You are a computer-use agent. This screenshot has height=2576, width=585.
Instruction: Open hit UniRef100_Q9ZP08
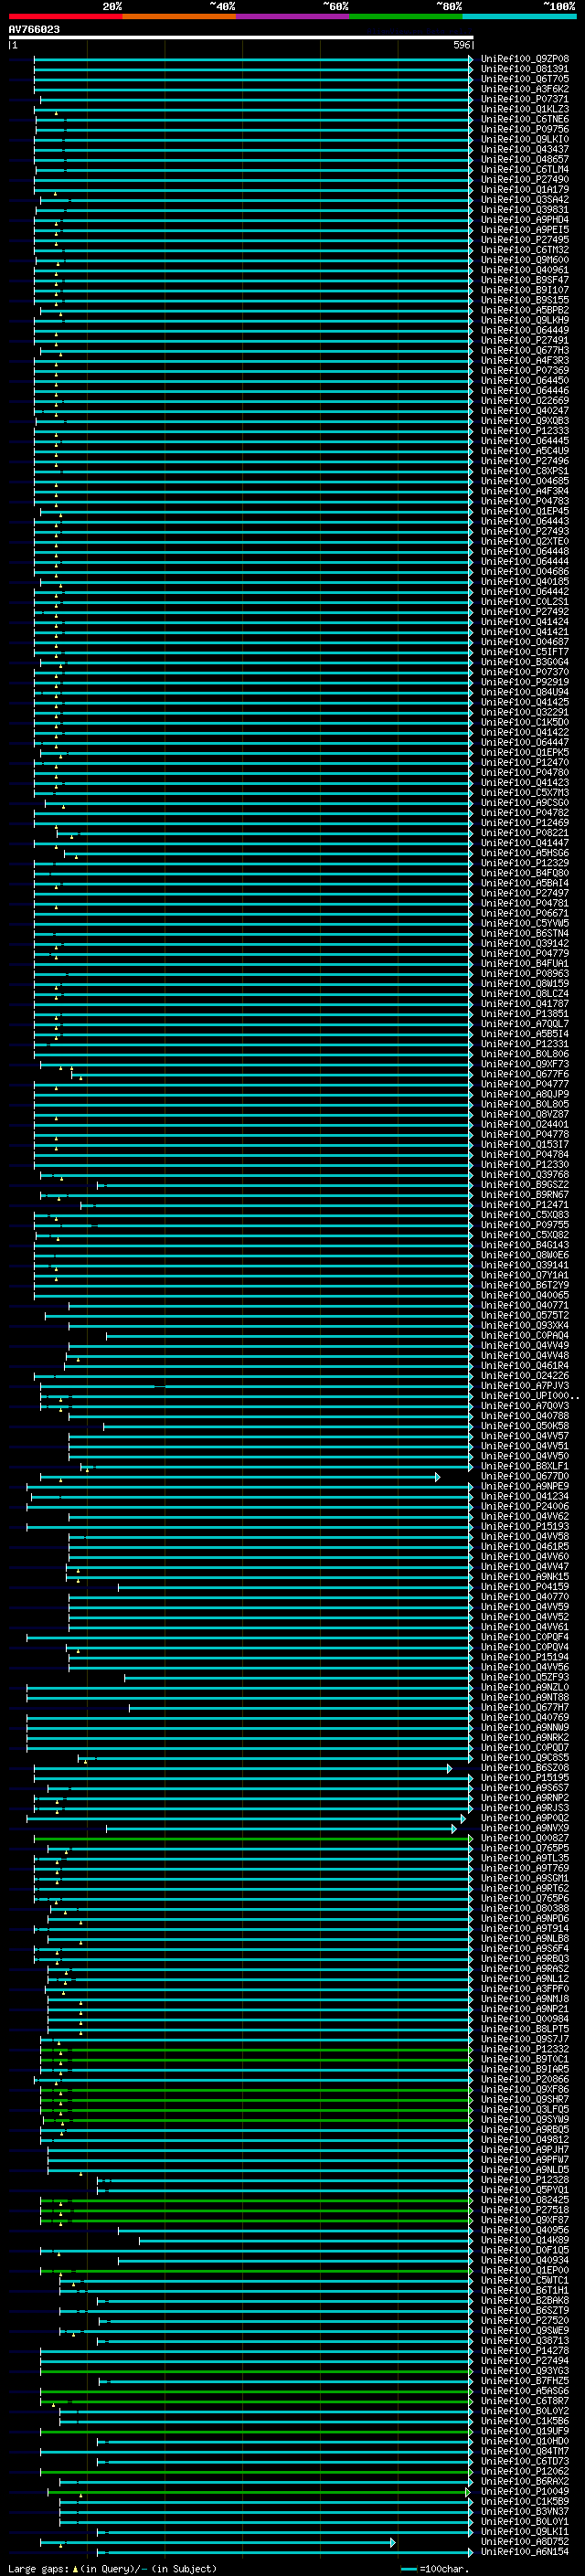pyautogui.click(x=525, y=59)
